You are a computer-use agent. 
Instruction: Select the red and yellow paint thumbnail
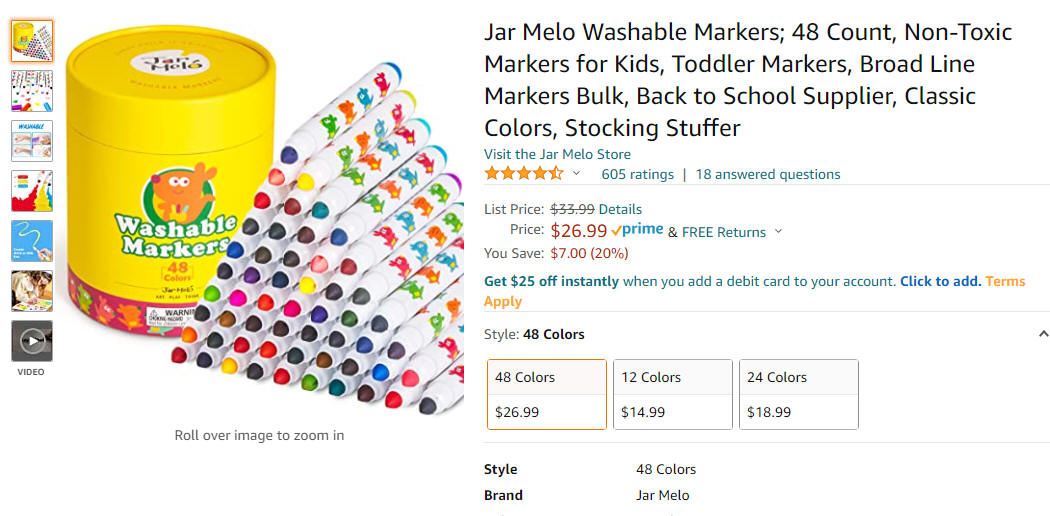point(31,191)
